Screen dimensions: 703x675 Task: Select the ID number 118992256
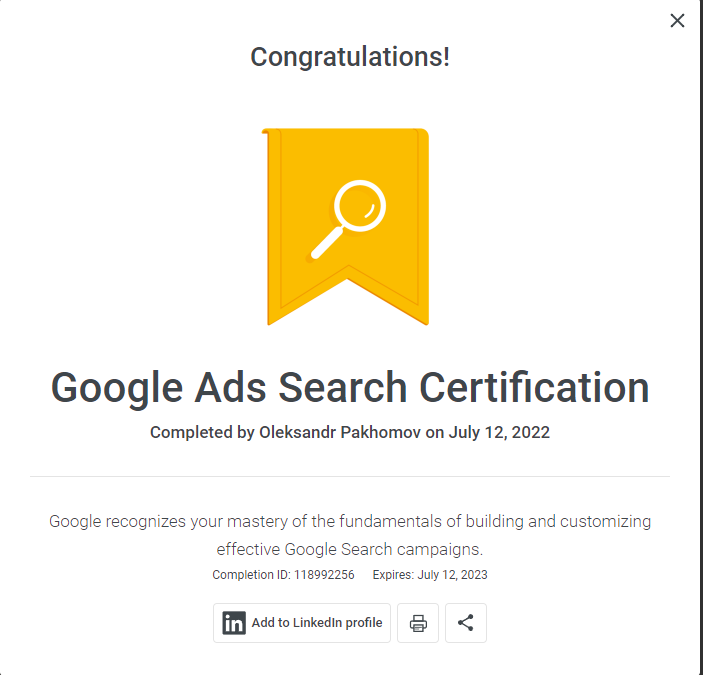pyautogui.click(x=324, y=575)
